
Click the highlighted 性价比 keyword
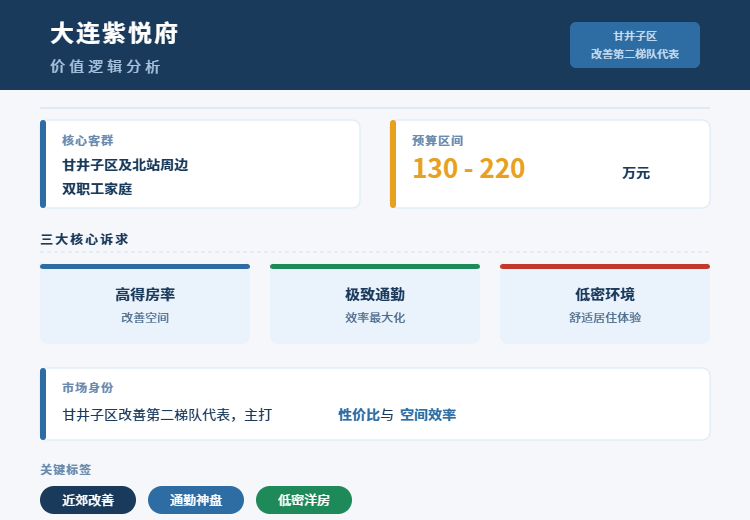pos(359,415)
